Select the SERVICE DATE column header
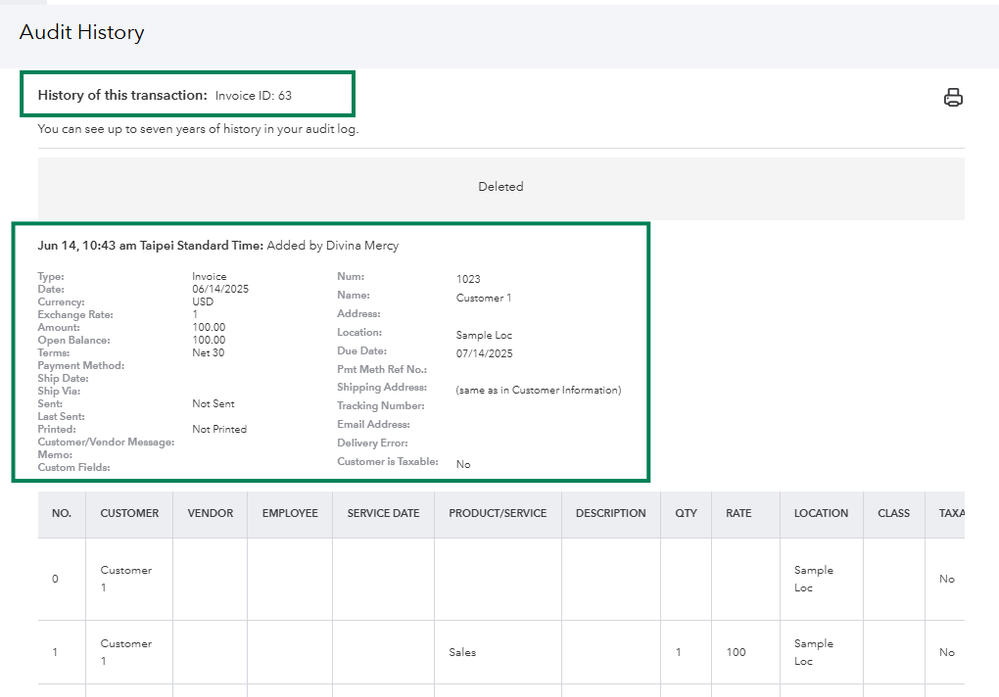Viewport: 999px width, 697px height. (383, 513)
